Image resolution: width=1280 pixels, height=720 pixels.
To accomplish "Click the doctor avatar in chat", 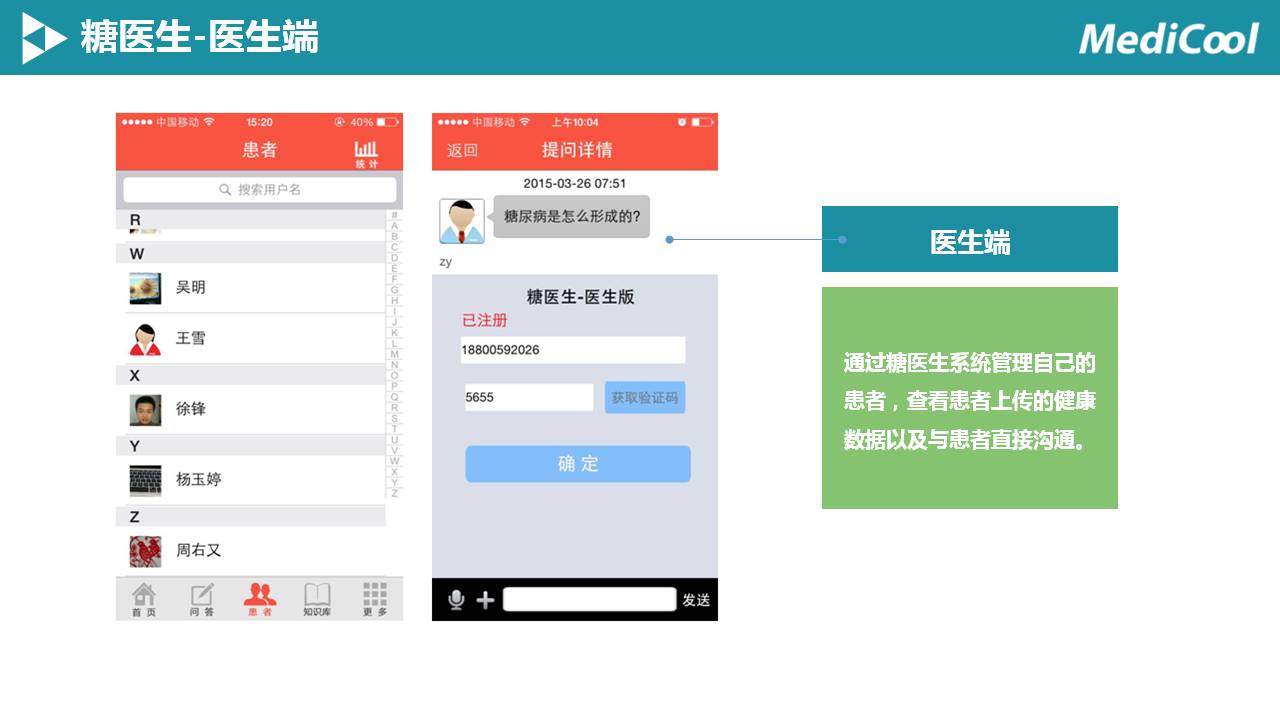I will click(462, 221).
